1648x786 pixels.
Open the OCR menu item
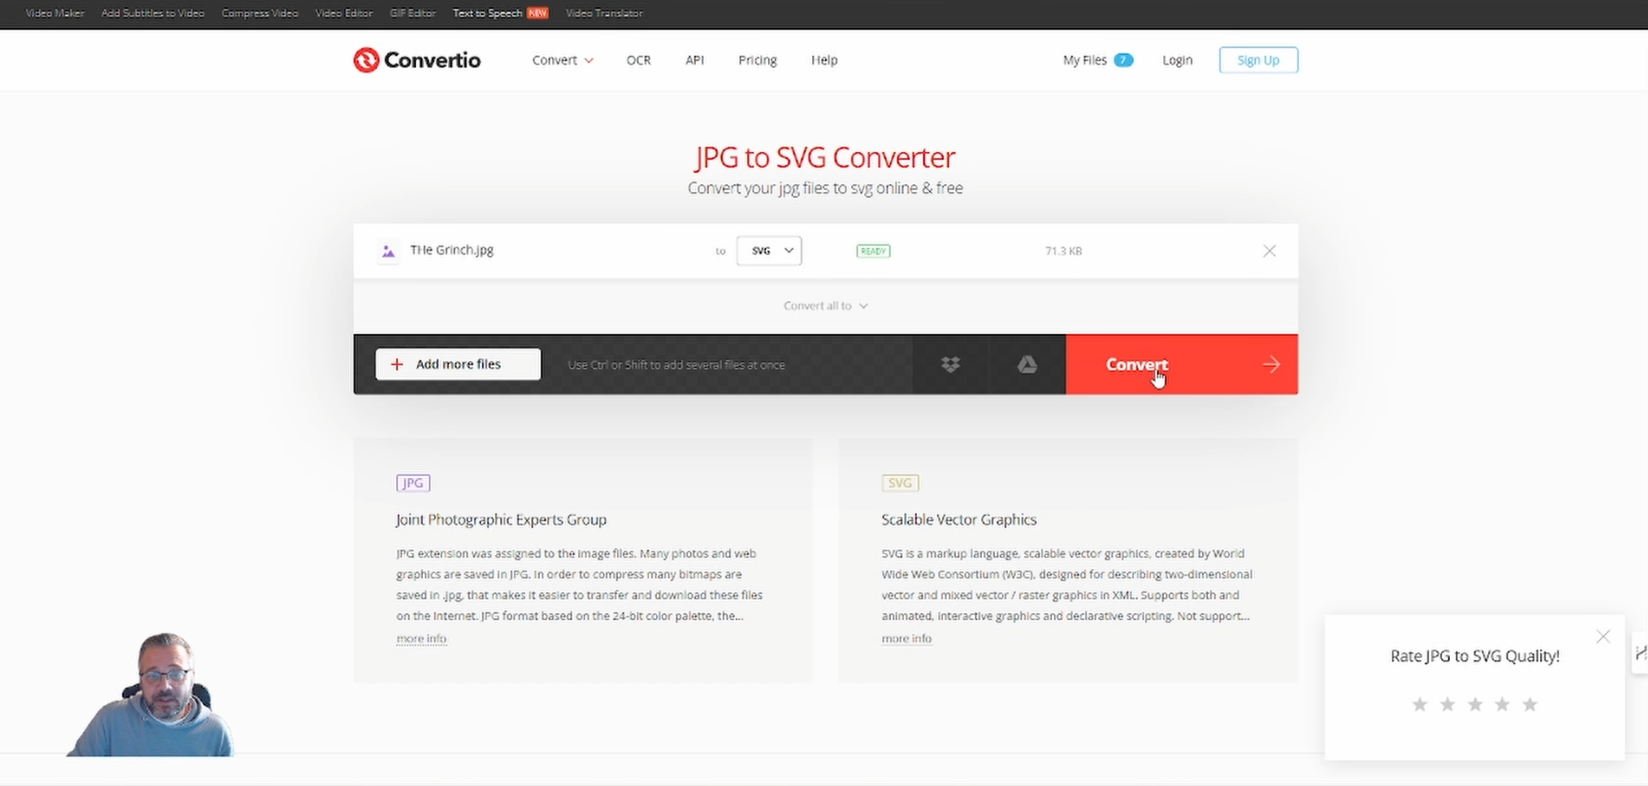click(638, 60)
